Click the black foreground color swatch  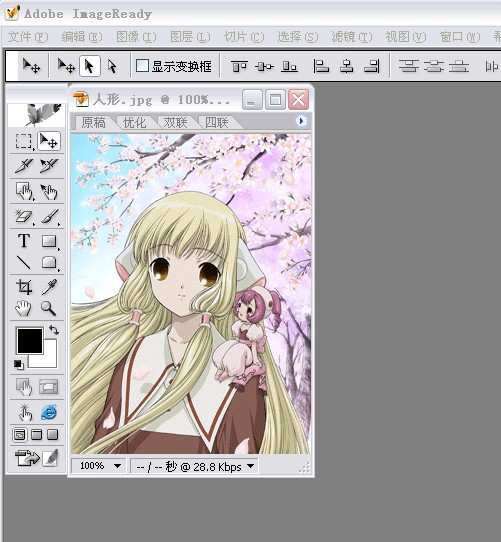coord(30,341)
